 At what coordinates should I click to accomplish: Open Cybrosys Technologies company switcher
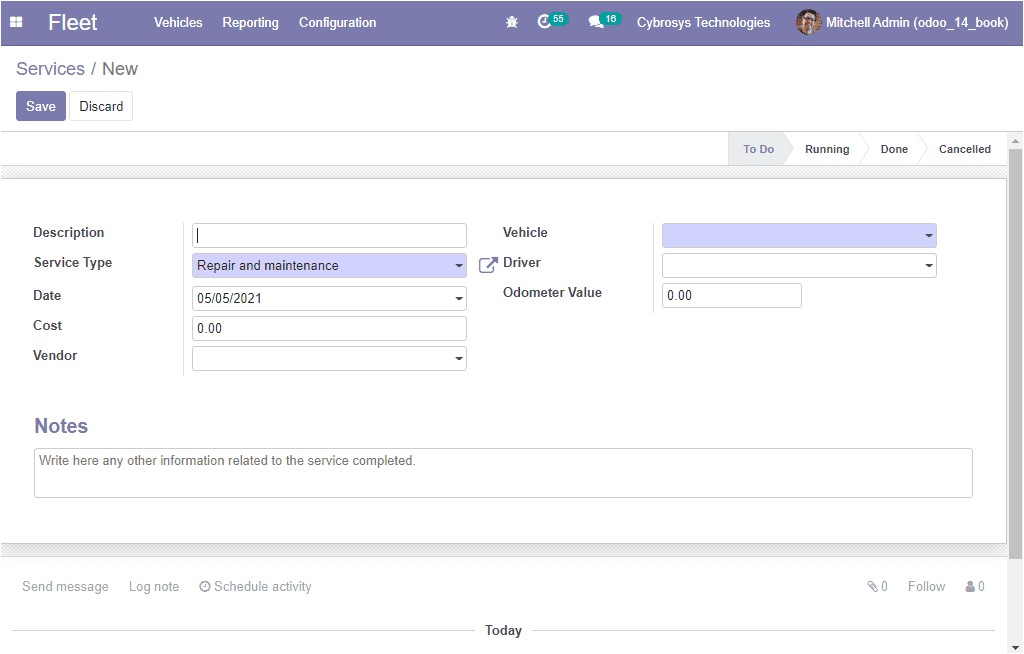point(703,22)
